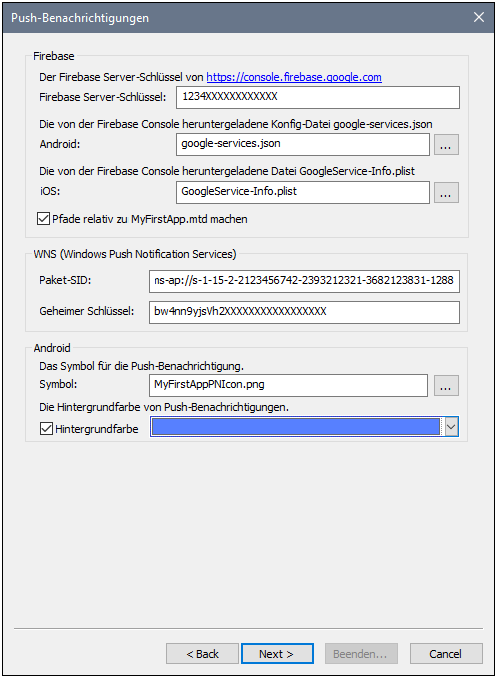Click the Paket-SID label
497x678 pixels.
click(x=65, y=280)
